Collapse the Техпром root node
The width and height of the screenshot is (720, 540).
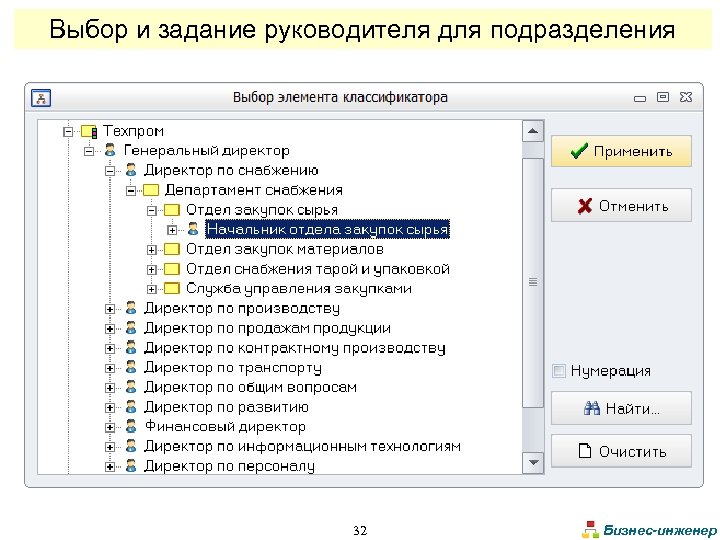coord(68,132)
